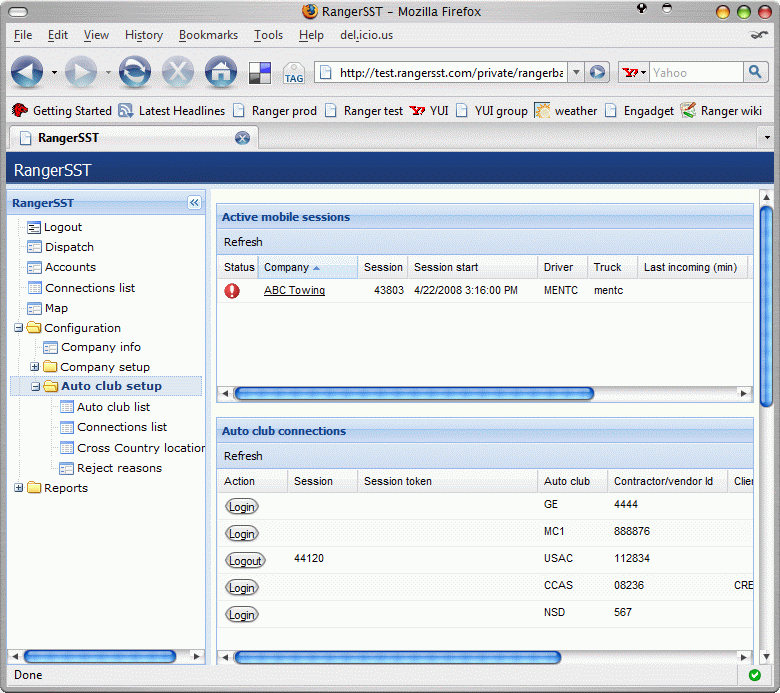Click Login button for GE auto club
Image resolution: width=780 pixels, height=693 pixels.
tap(241, 507)
